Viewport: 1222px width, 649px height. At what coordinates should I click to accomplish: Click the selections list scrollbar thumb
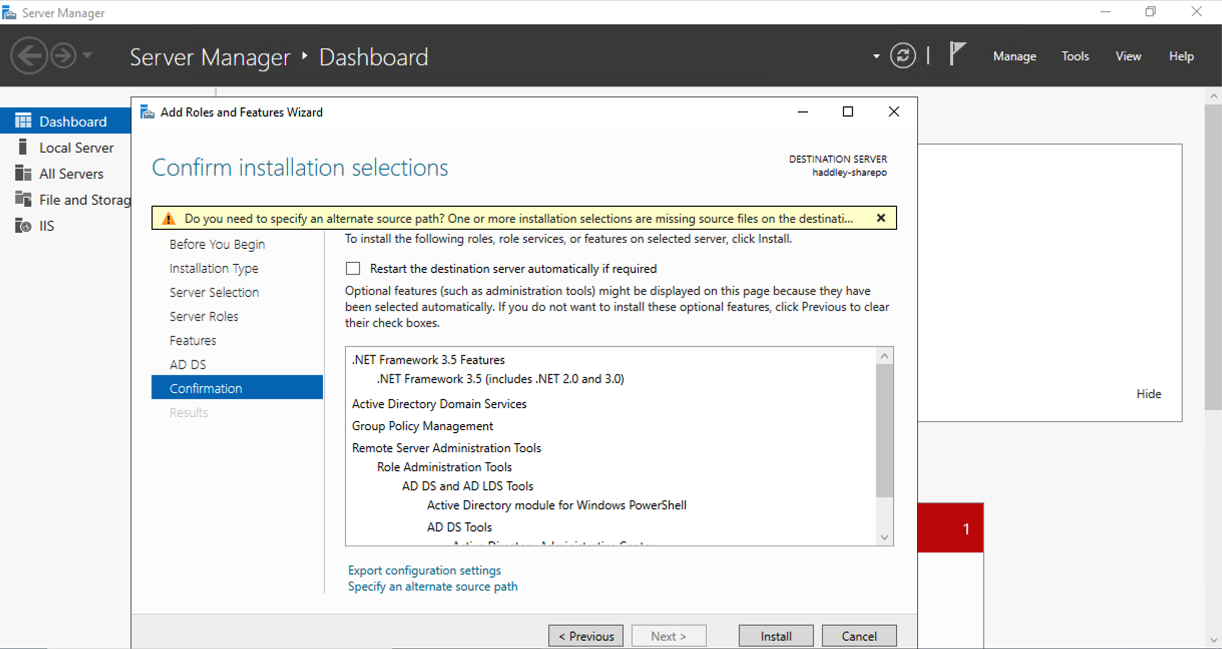(884, 431)
